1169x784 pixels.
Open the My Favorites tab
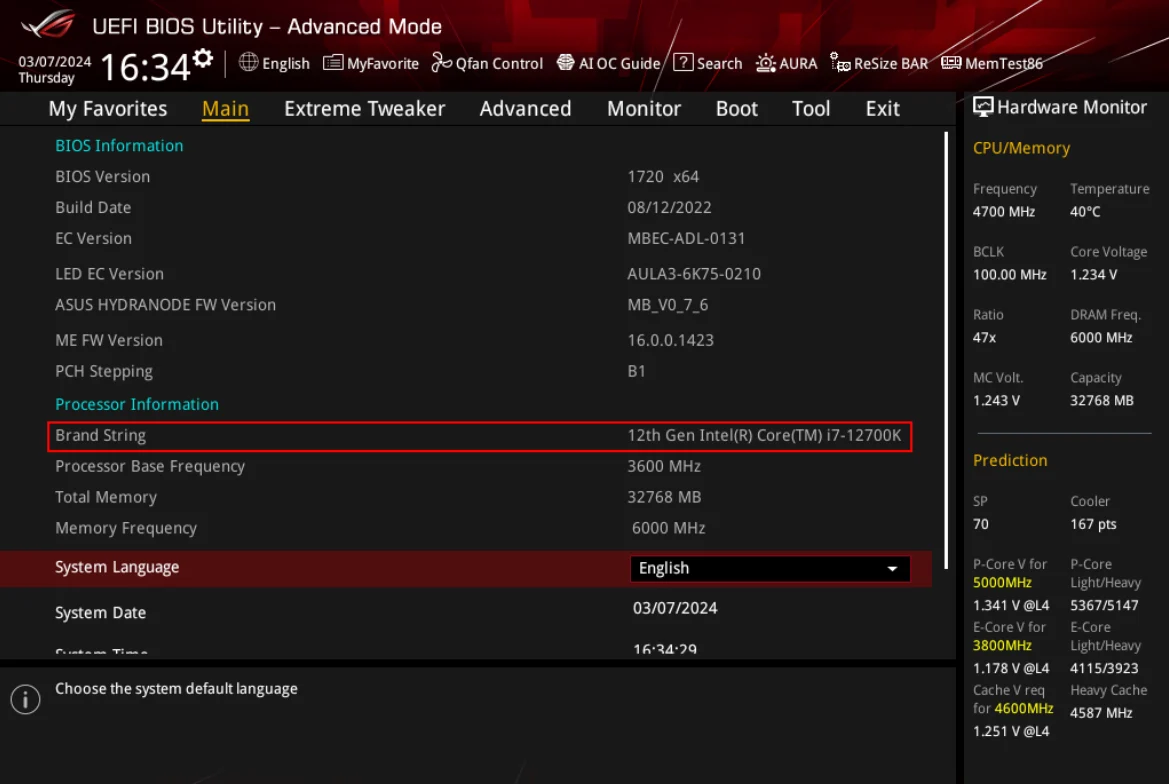pyautogui.click(x=108, y=109)
